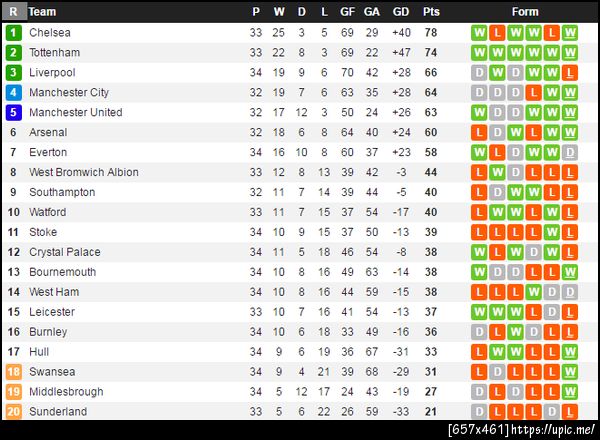Click the R rank column header

coord(13,12)
